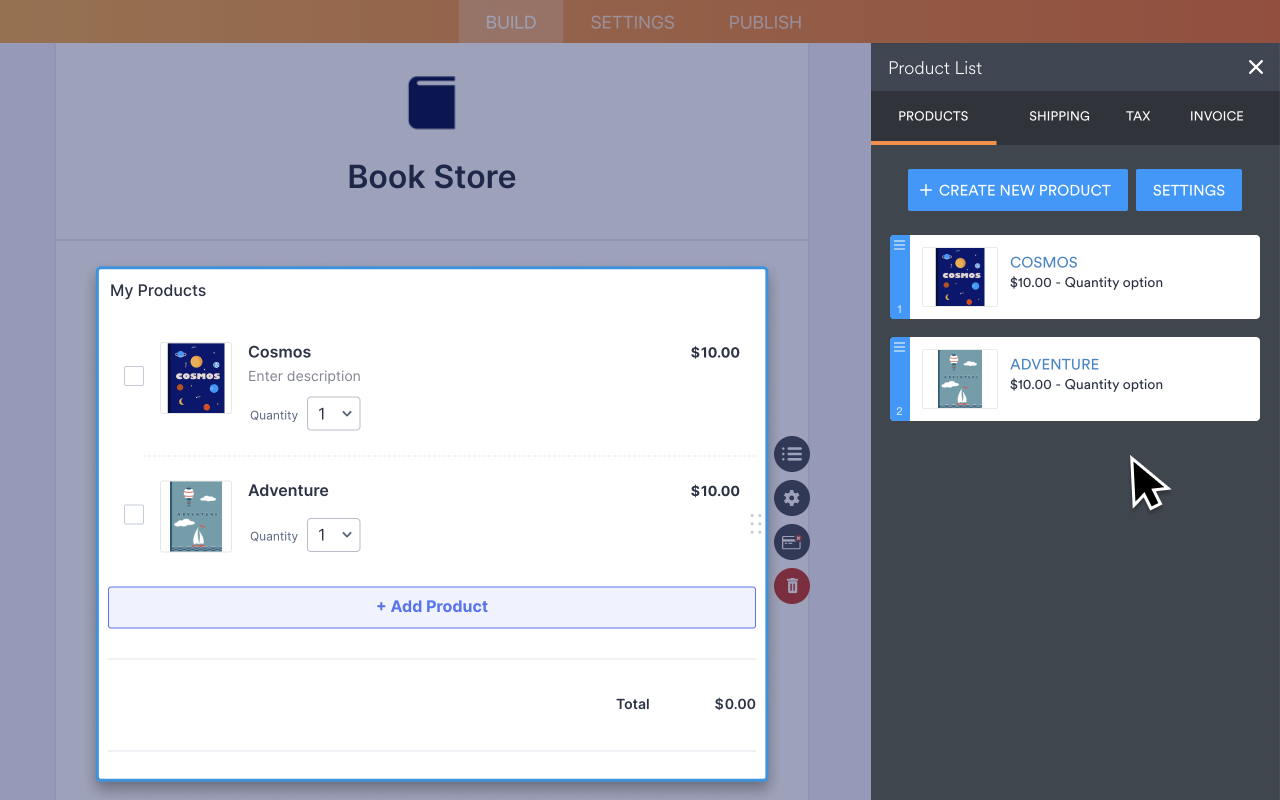1280x800 pixels.
Task: Open the widget list options icon
Action: pyautogui.click(x=791, y=454)
